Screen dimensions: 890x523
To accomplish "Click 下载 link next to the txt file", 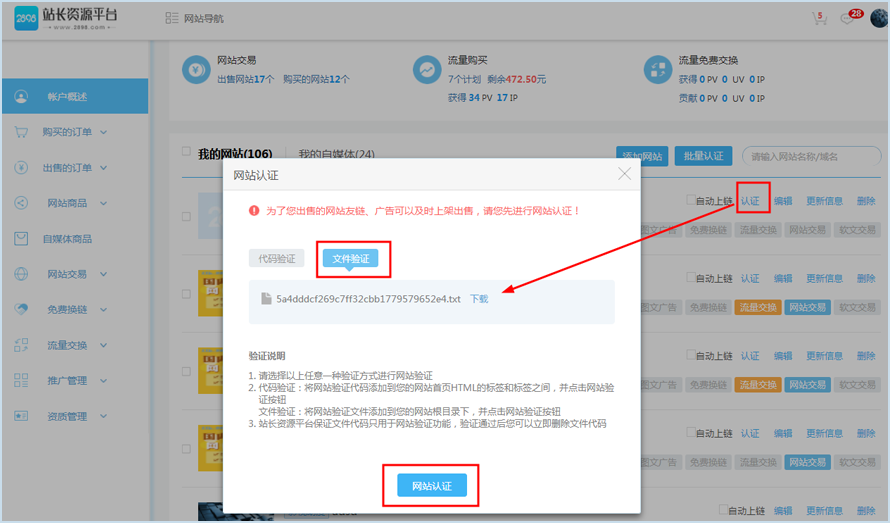I will [x=479, y=299].
